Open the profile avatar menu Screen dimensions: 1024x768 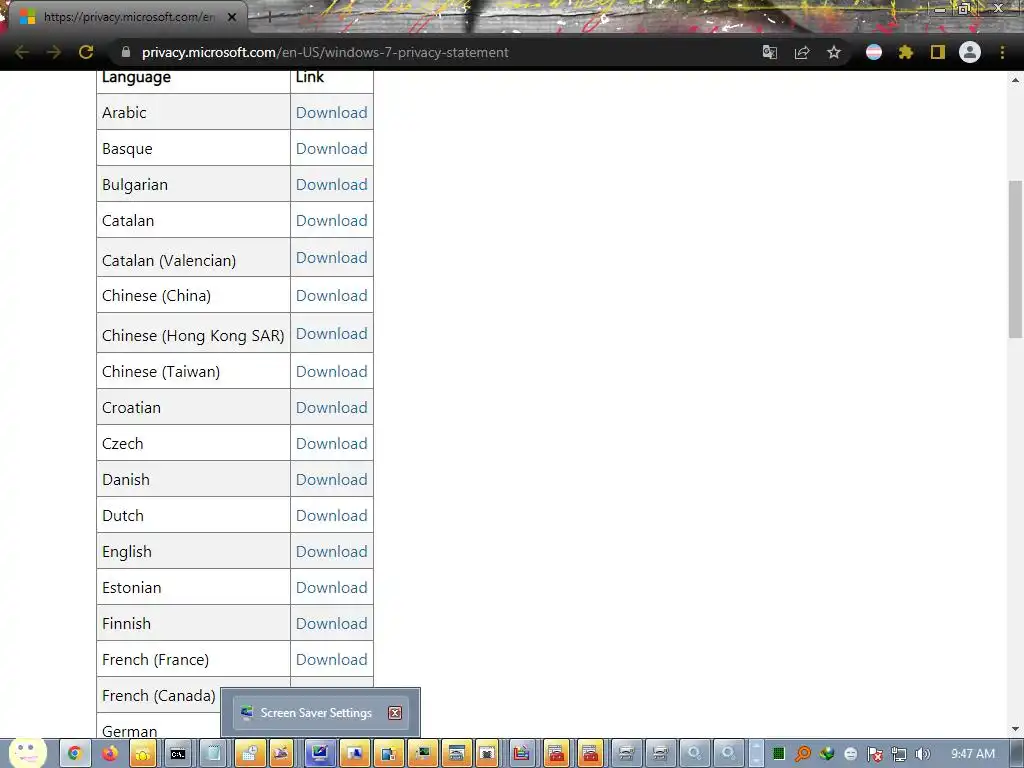point(970,52)
